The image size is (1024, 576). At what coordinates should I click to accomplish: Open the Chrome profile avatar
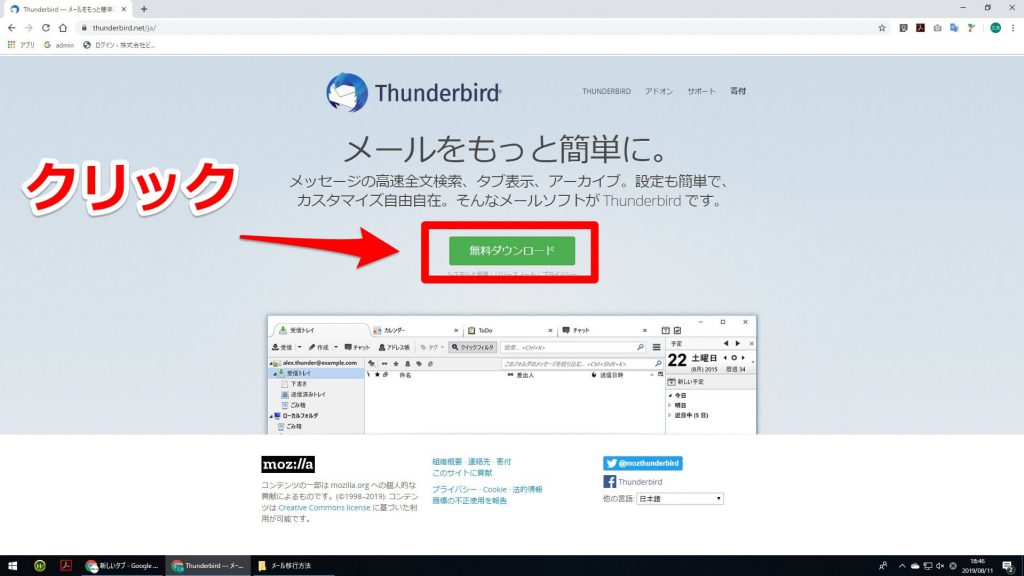[x=995, y=27]
